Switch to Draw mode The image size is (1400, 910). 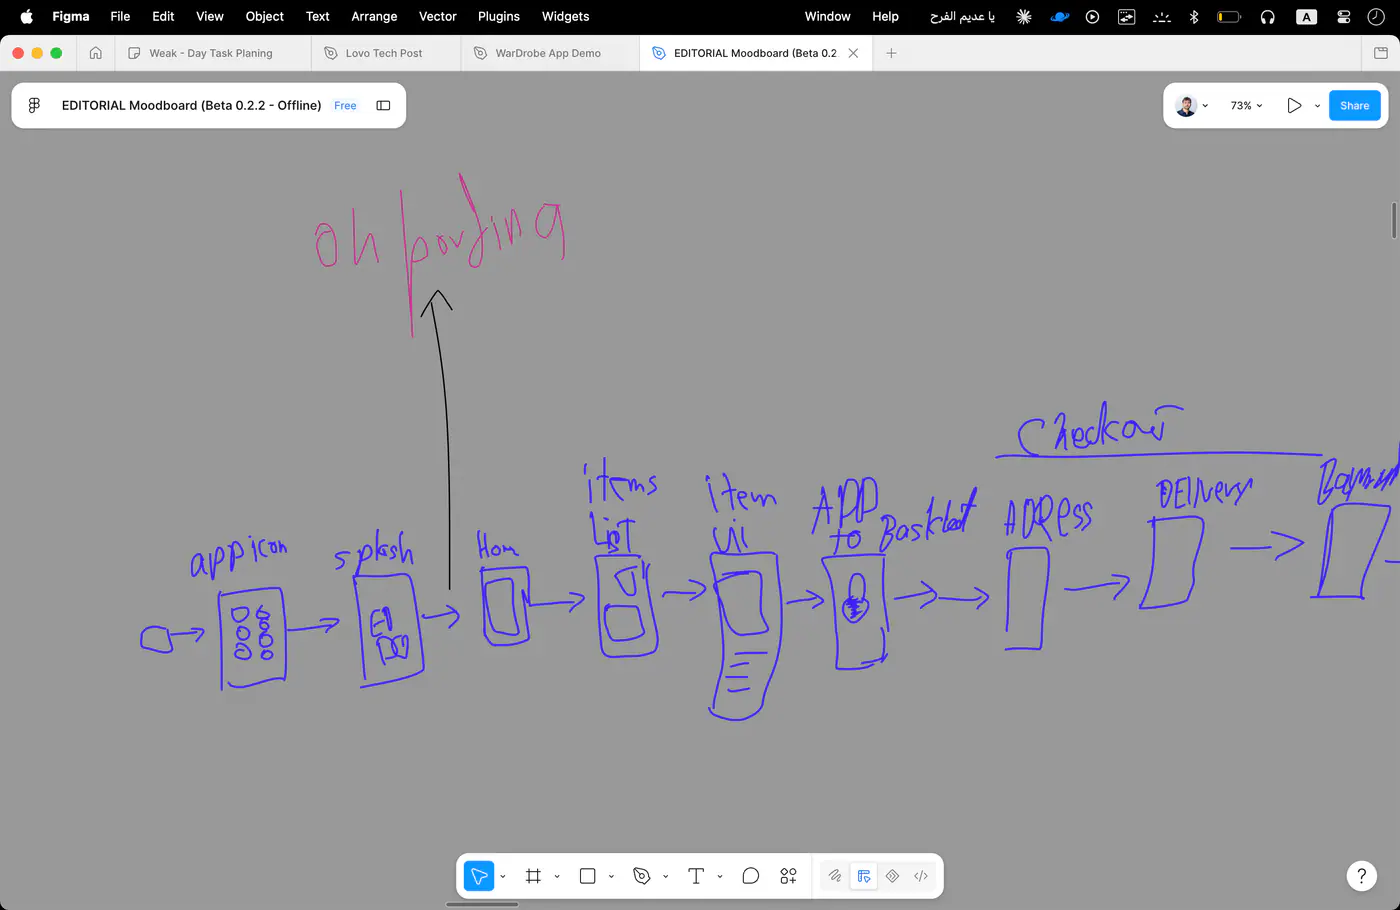click(835, 876)
